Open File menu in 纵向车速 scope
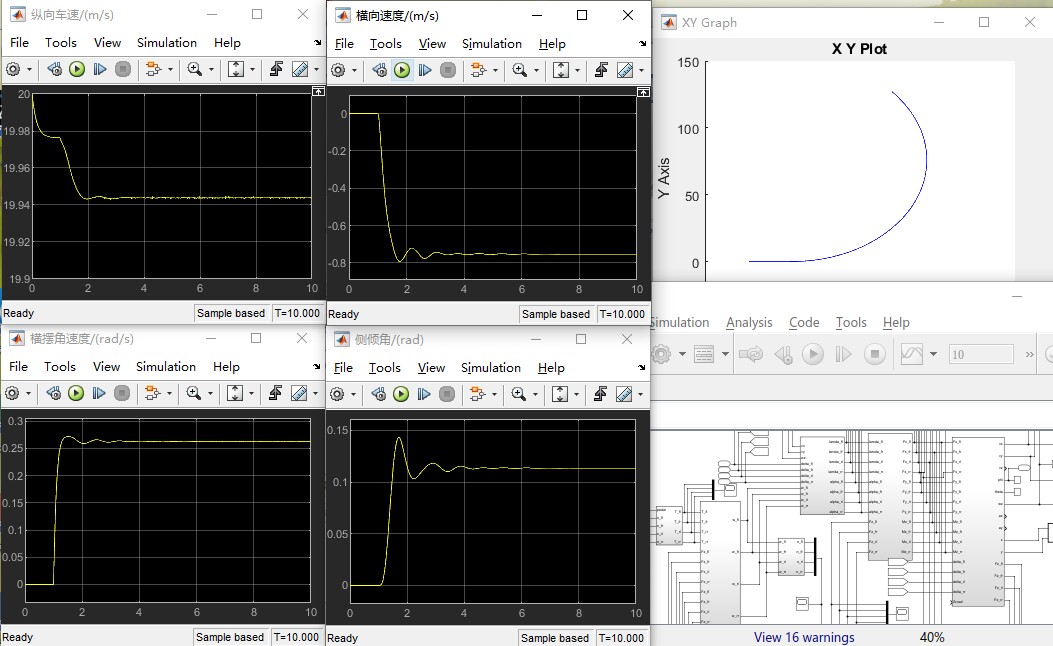 tap(19, 42)
